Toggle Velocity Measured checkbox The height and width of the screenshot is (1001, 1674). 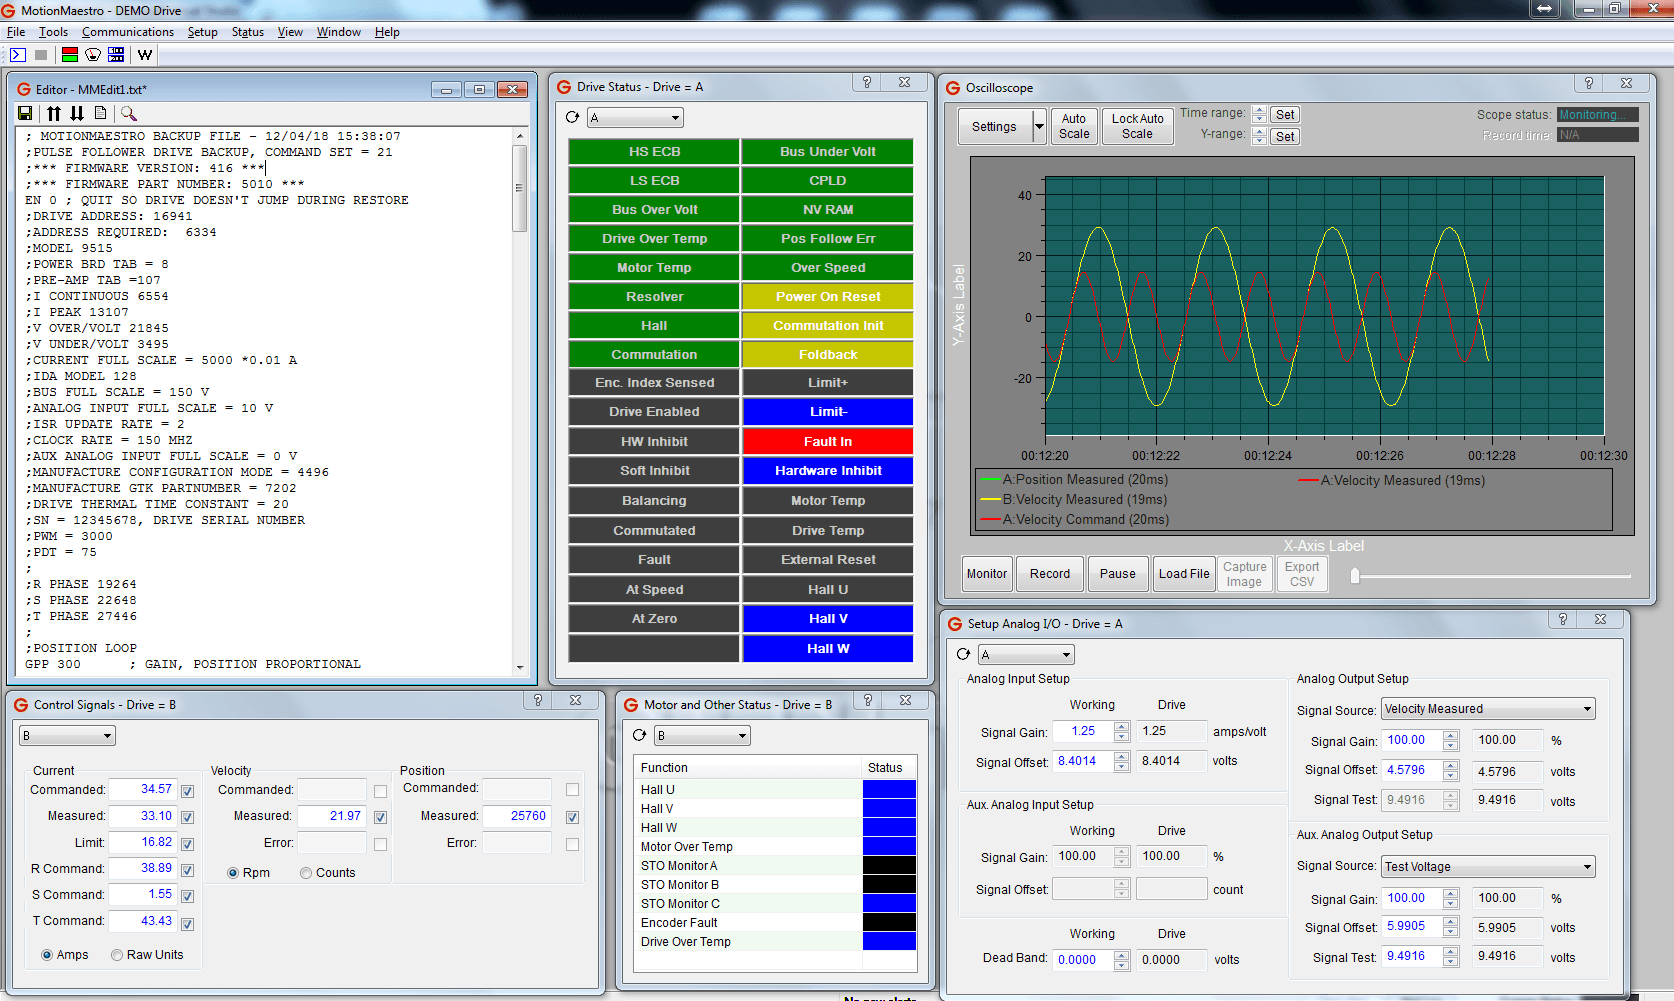pyautogui.click(x=380, y=817)
